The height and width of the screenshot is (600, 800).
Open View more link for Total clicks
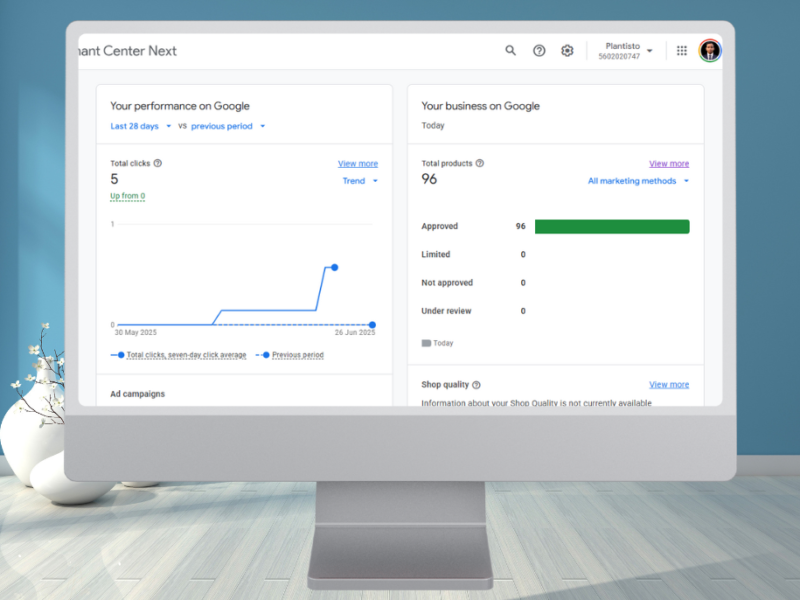click(358, 164)
